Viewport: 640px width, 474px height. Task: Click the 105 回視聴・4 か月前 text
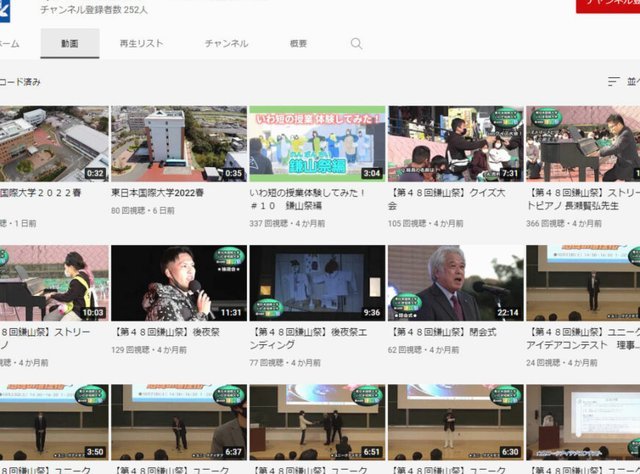coord(425,223)
